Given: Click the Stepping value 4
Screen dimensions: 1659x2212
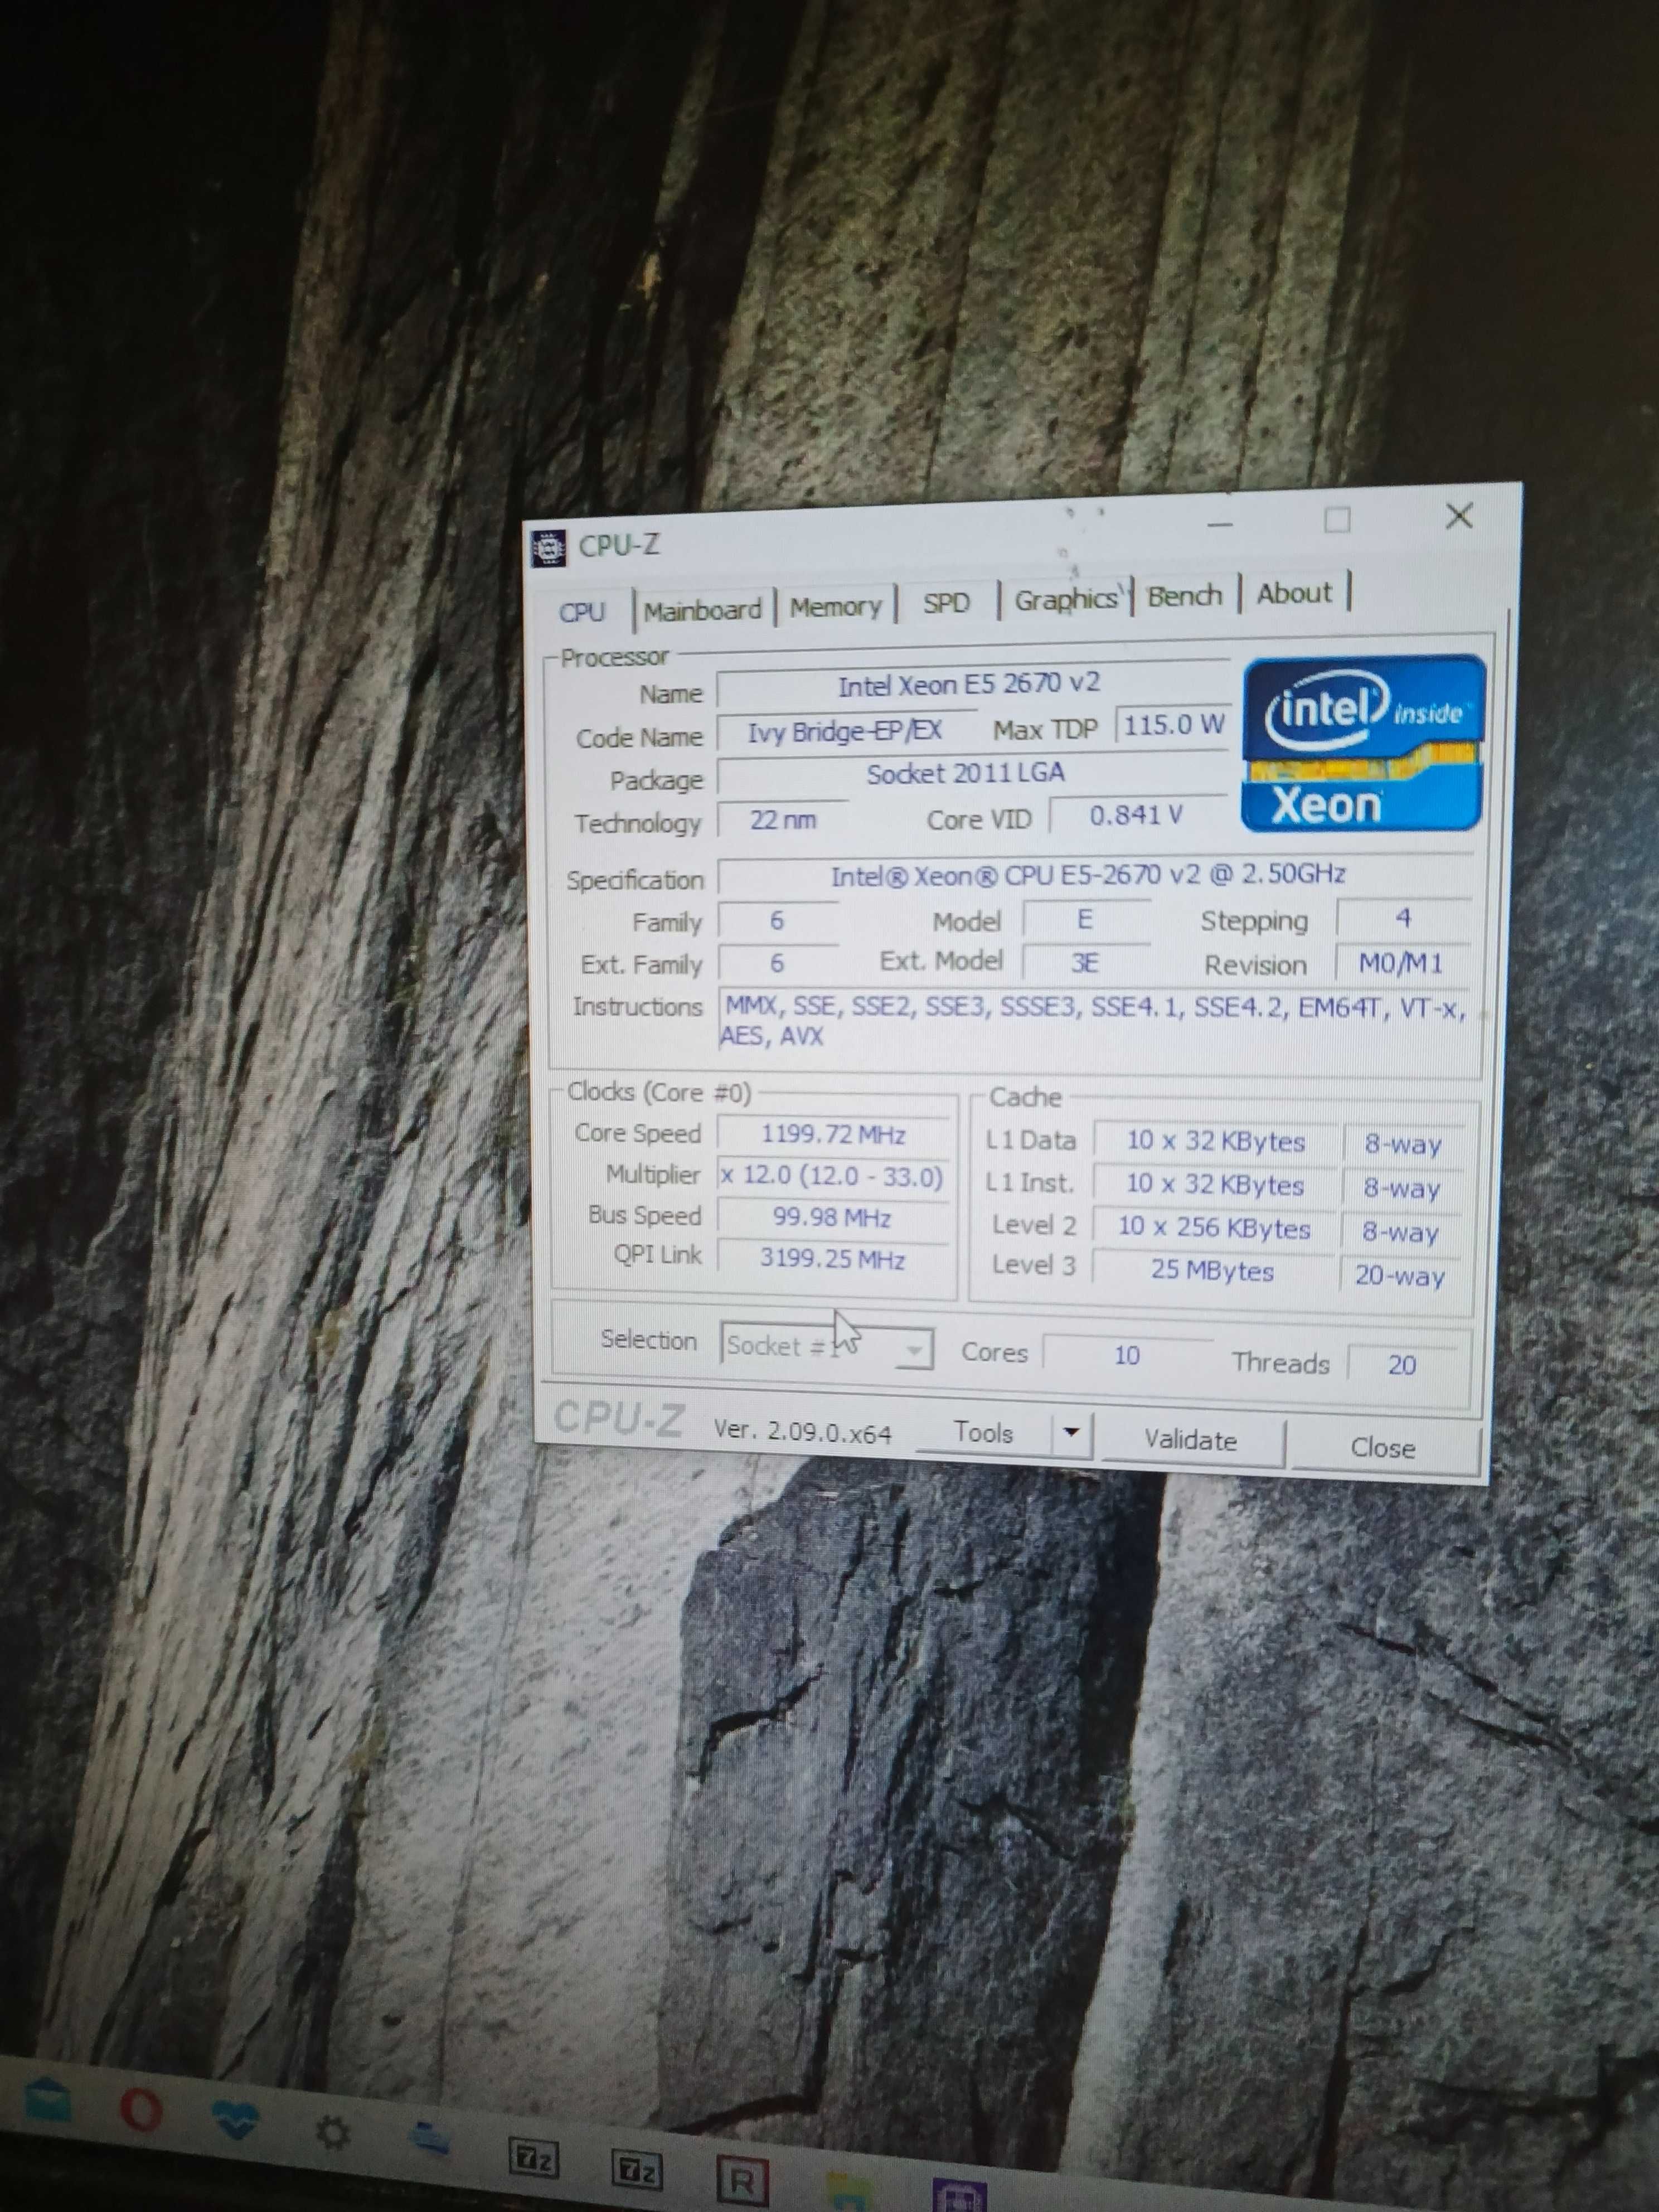Looking at the screenshot, I should (1403, 918).
